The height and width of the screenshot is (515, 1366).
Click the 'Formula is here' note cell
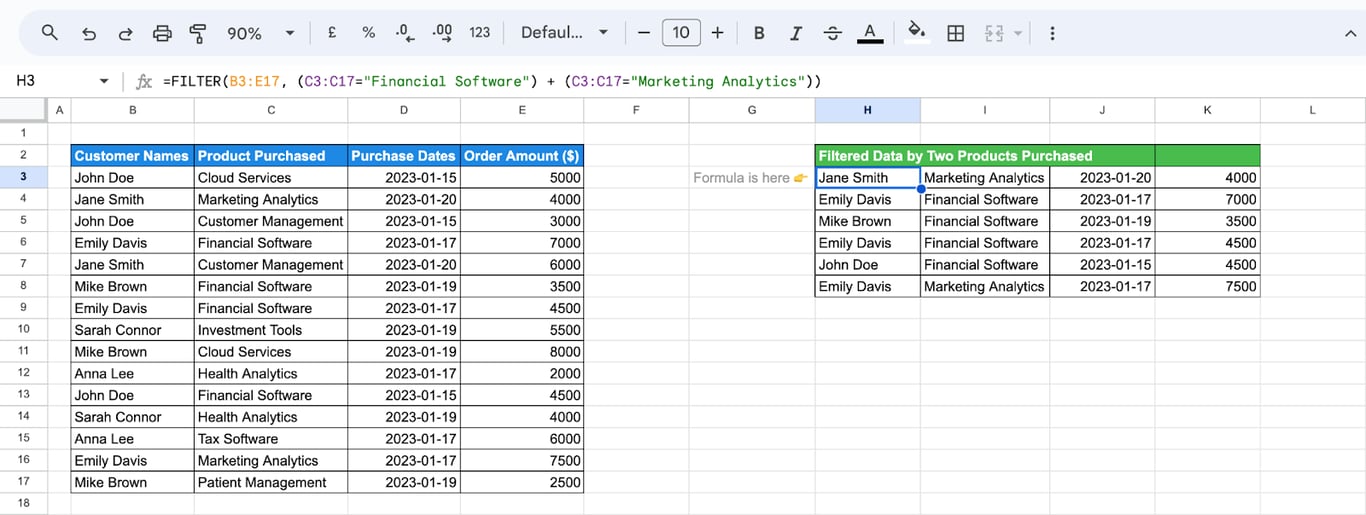(751, 177)
